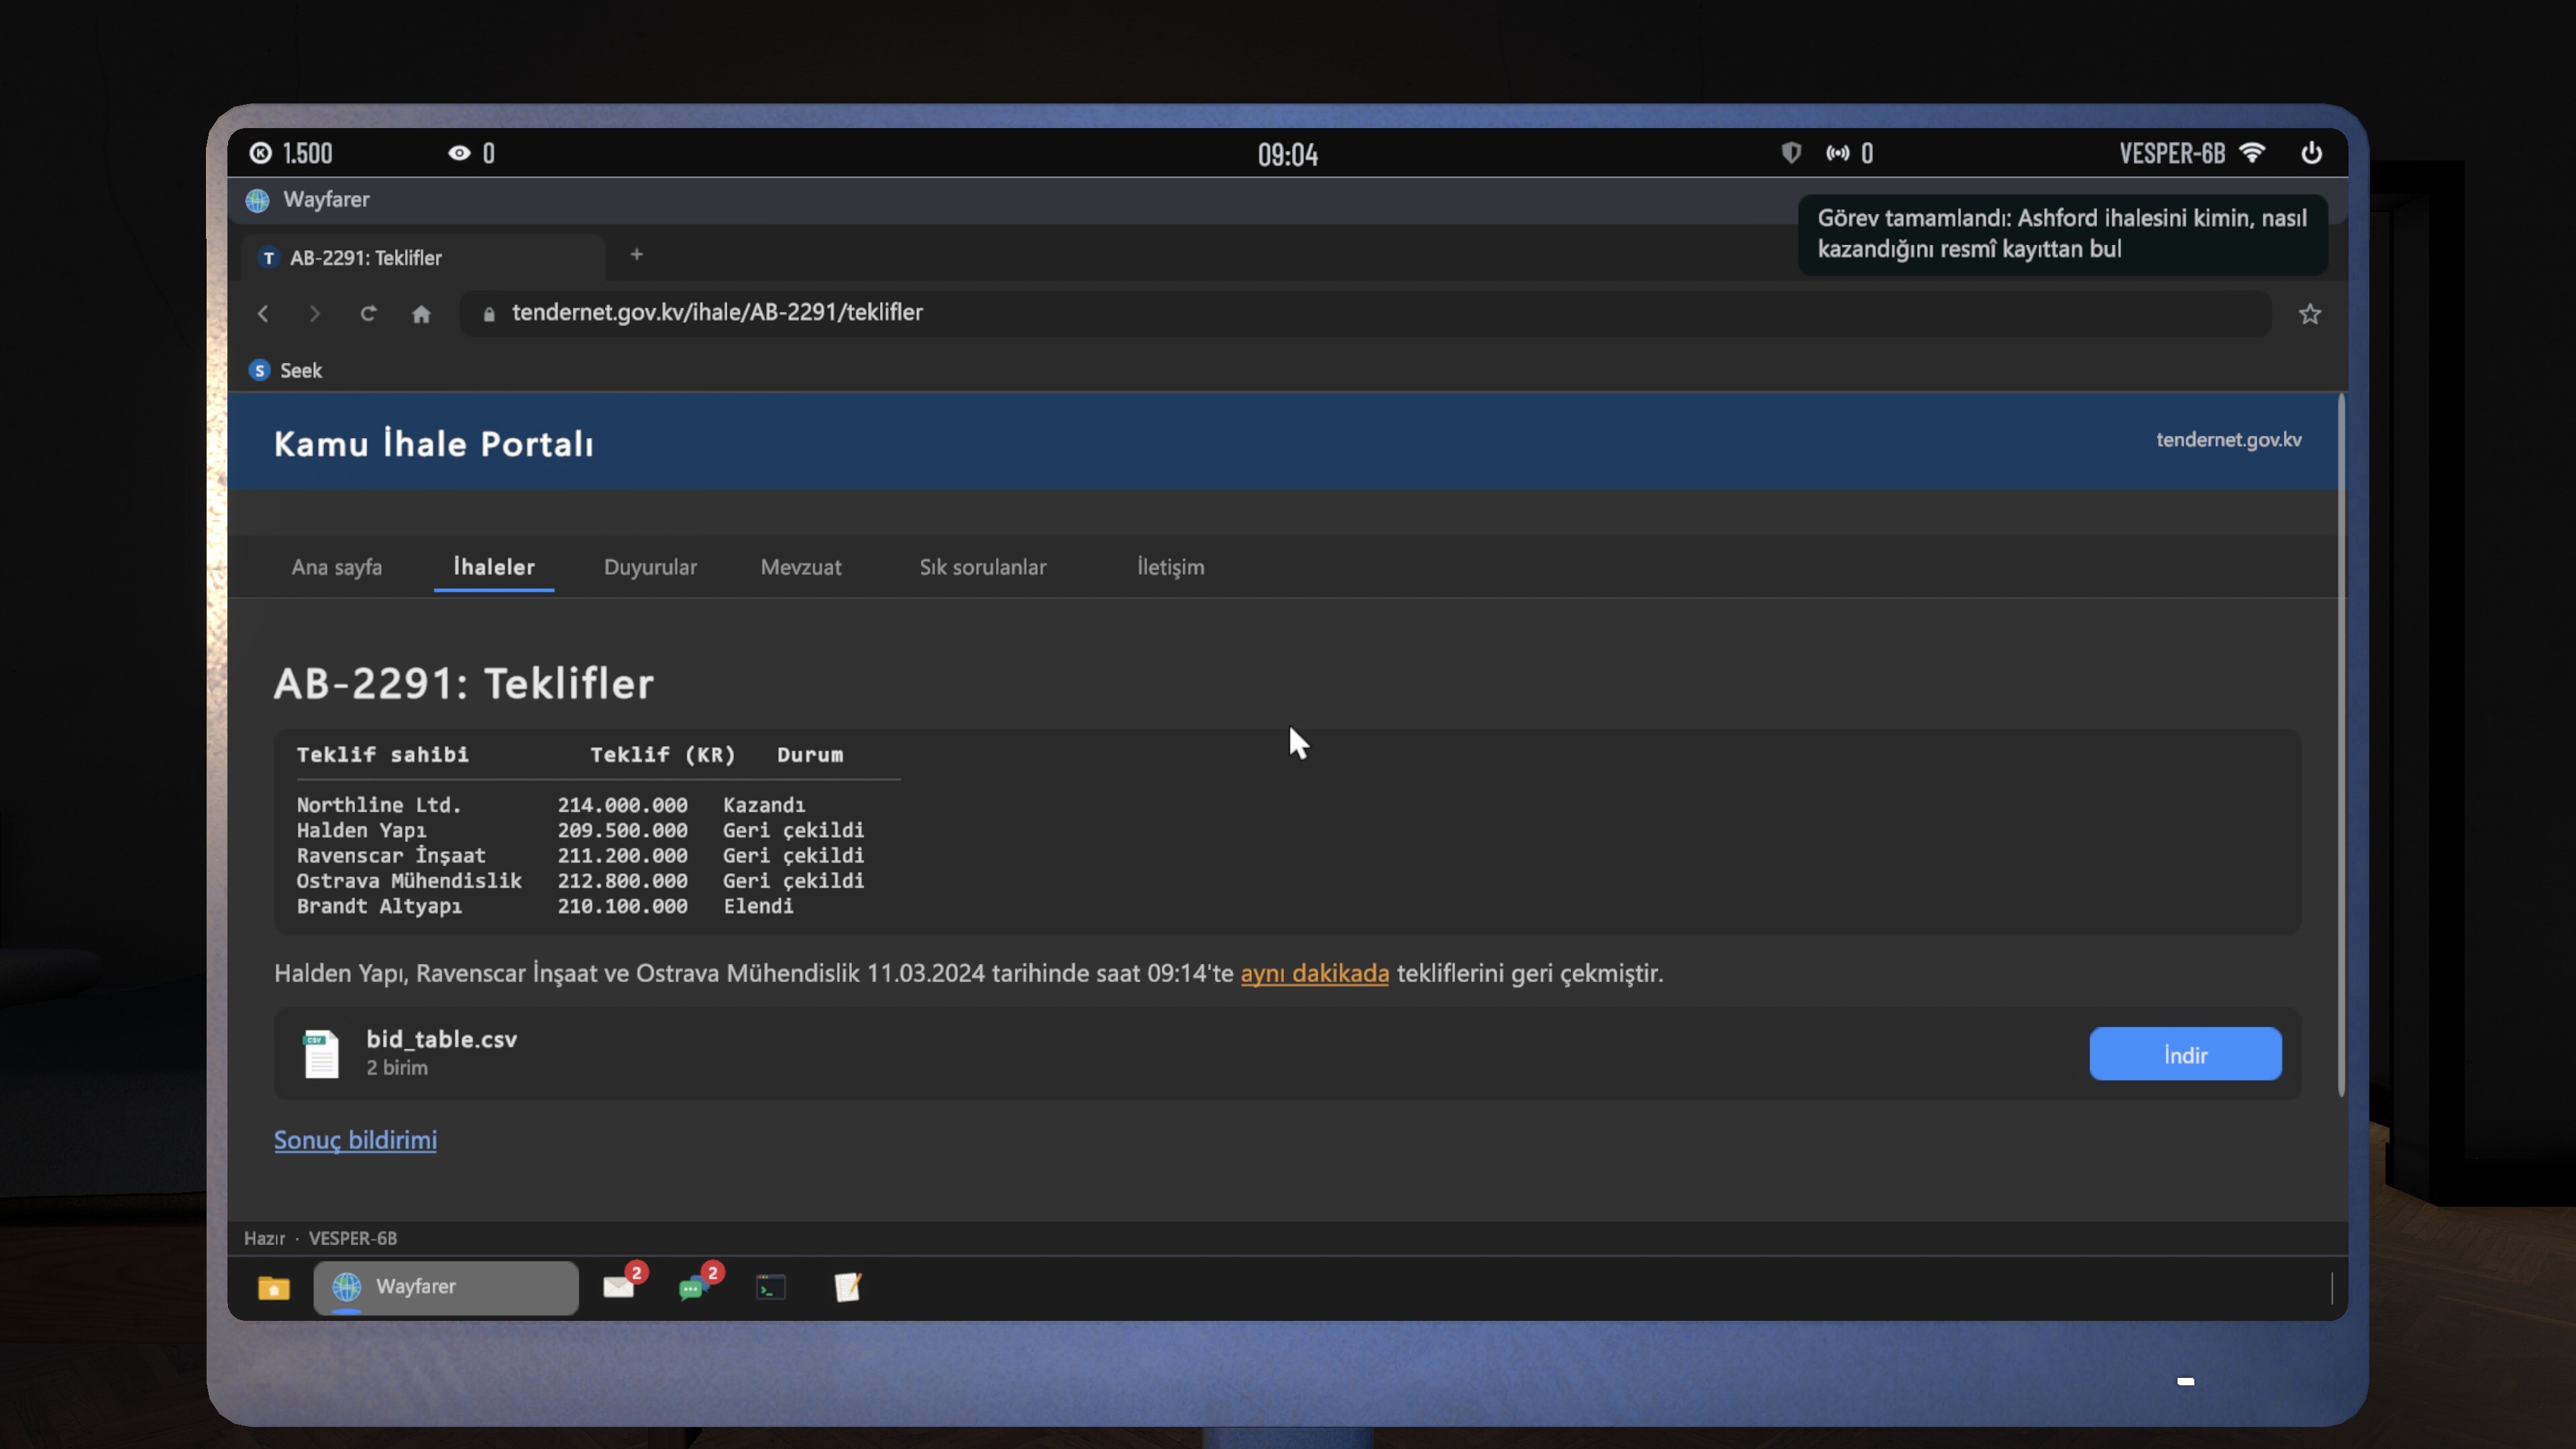Screen dimensions: 2576x1449
Task: Click the Halden Yapı bid amount 209.500.000
Action: pyautogui.click(x=622, y=830)
